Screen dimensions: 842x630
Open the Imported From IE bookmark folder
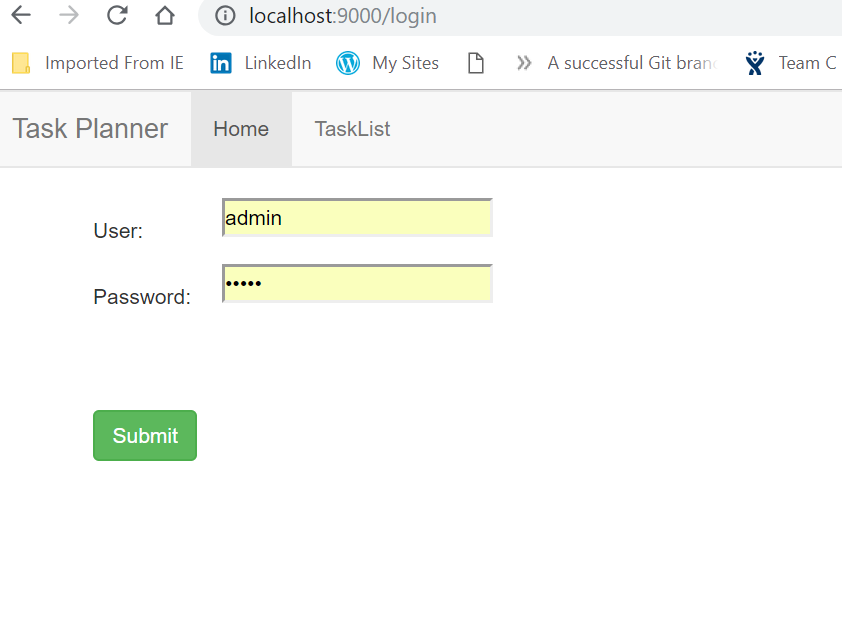98,63
